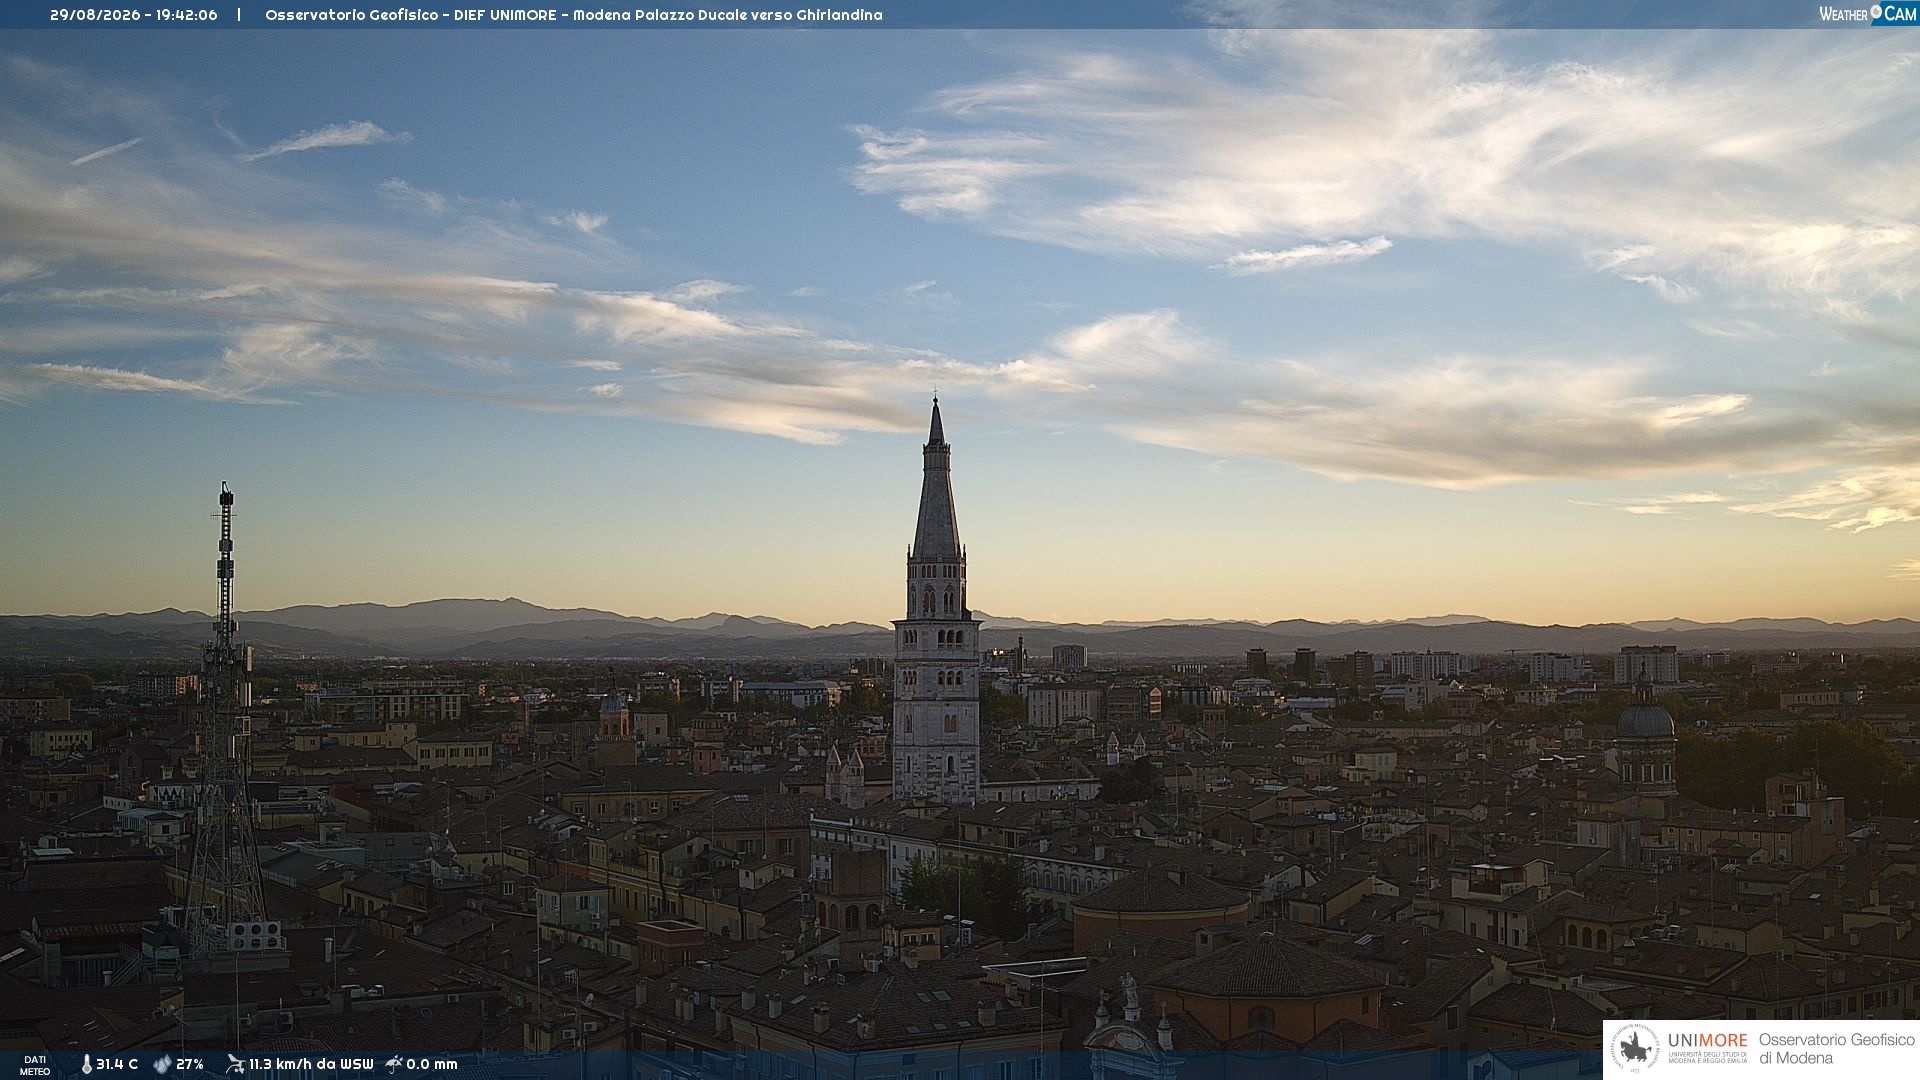Screen dimensions: 1920x1080
Task: Click the radio antenna tower top
Action: [226, 494]
